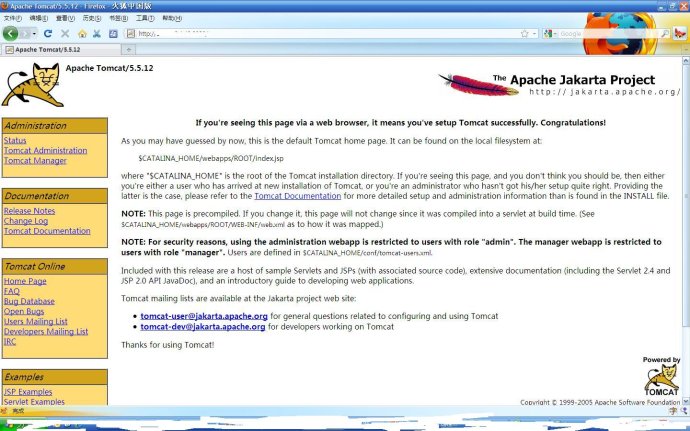Open the 历史(S) History menu

(92, 18)
